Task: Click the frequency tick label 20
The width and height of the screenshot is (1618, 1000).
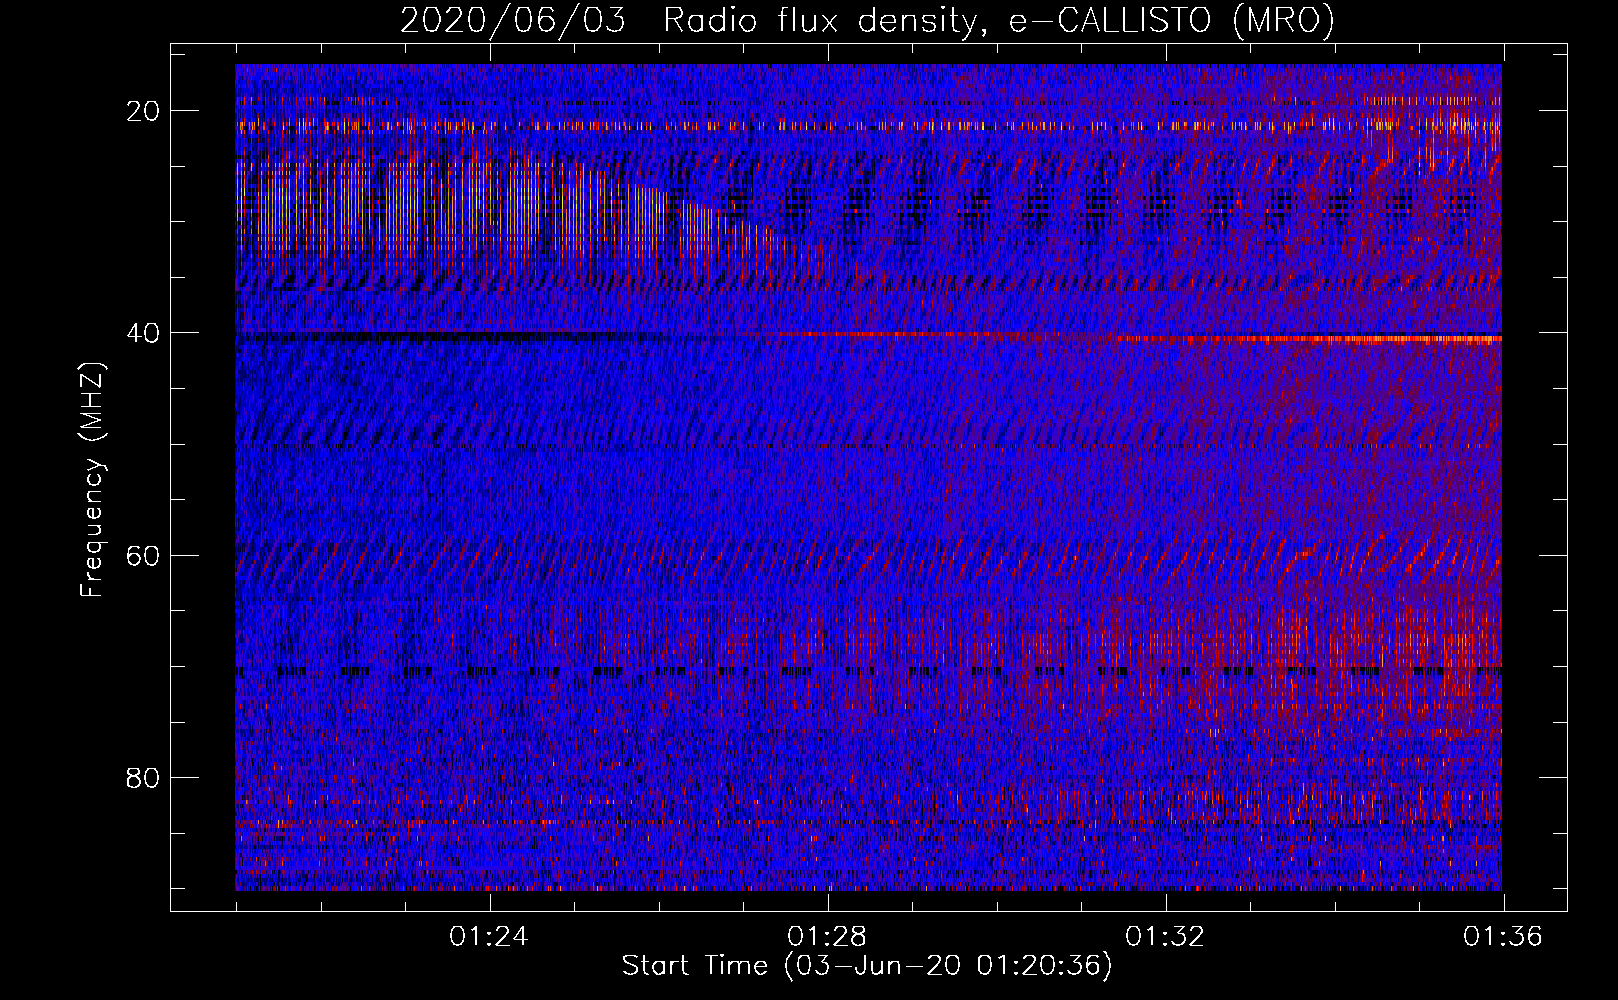Action: [x=143, y=111]
